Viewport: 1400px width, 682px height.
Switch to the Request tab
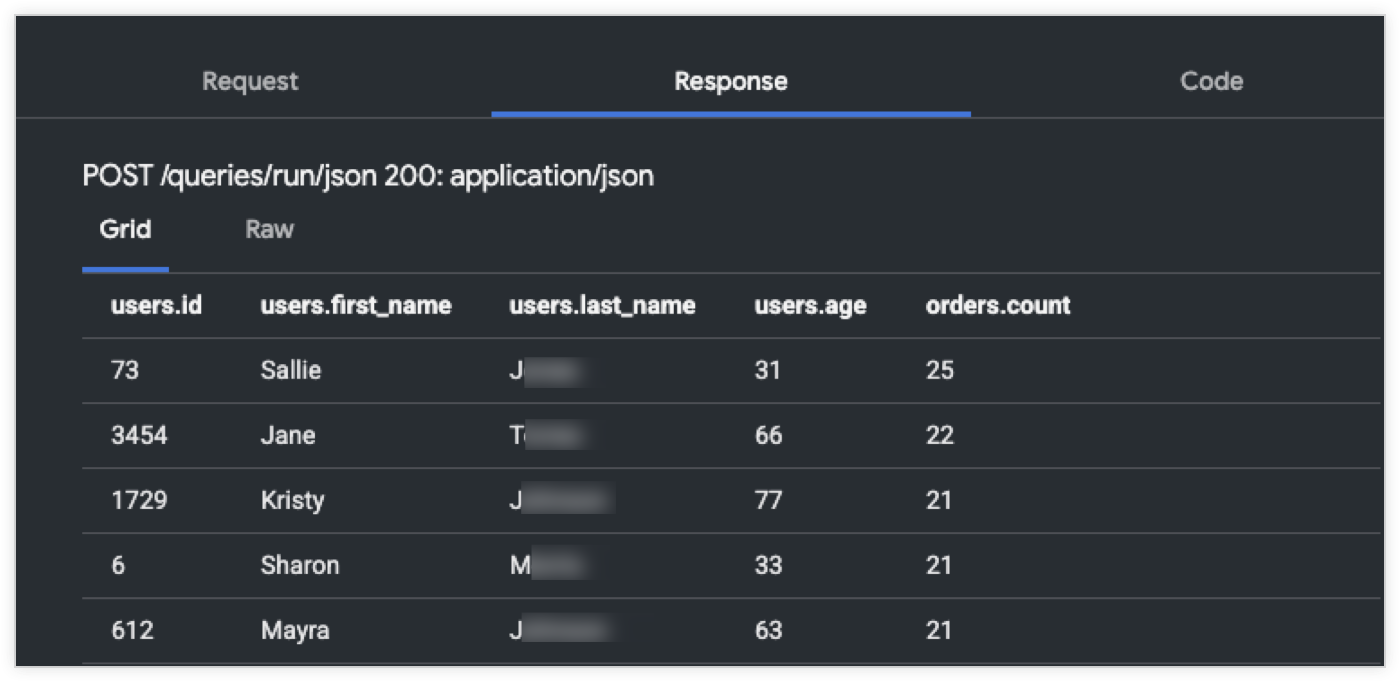pyautogui.click(x=250, y=81)
